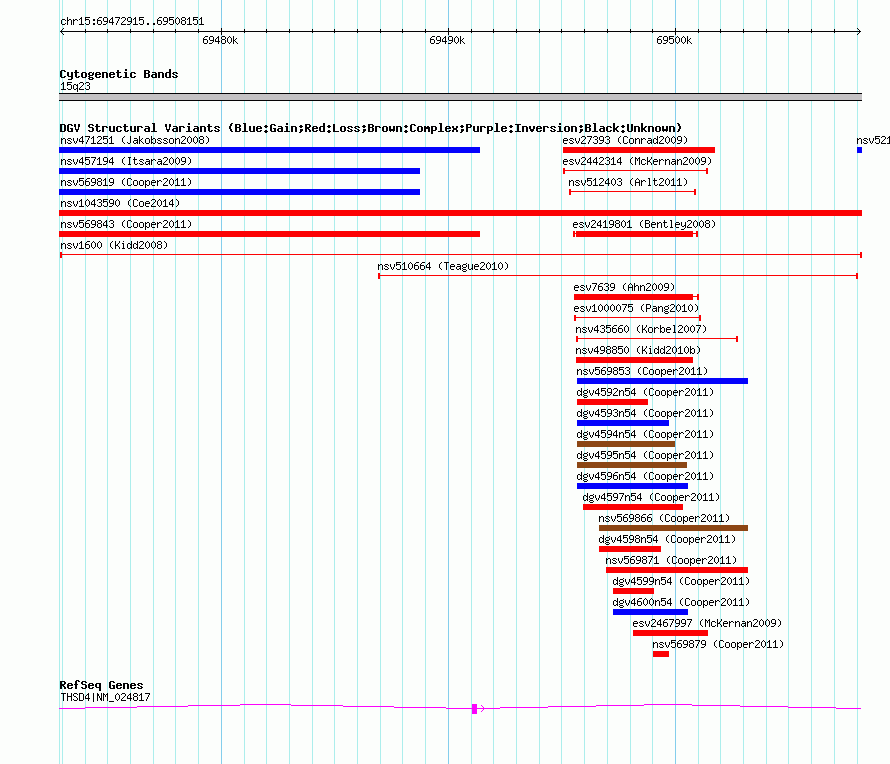Click dgv4600n54 (Cooper2011) label
This screenshot has width=890, height=764.
tap(681, 602)
